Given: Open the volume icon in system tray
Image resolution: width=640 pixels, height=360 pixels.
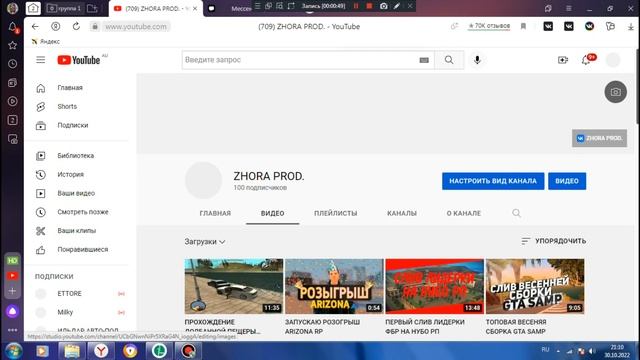Looking at the screenshot, I should tap(592, 351).
